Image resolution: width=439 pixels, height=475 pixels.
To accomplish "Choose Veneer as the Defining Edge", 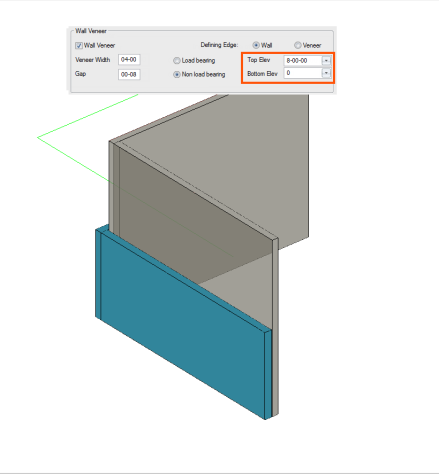I will tap(298, 45).
